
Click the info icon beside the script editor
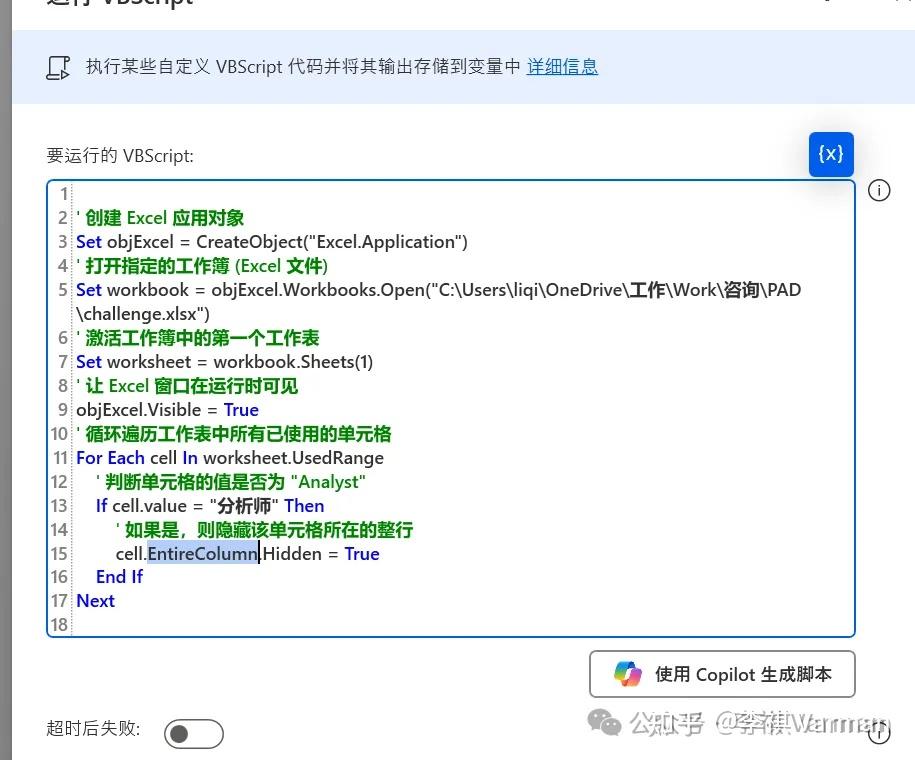click(878, 190)
